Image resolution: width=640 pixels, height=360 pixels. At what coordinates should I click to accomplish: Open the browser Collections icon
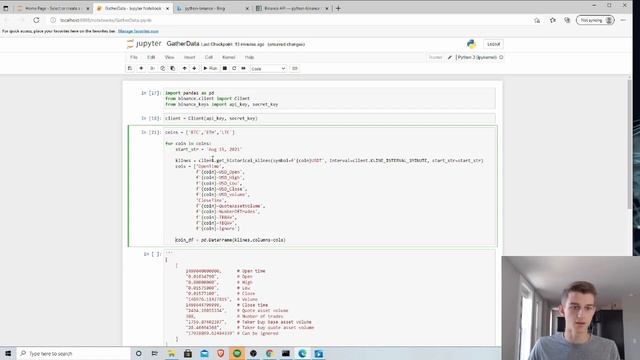click(567, 20)
